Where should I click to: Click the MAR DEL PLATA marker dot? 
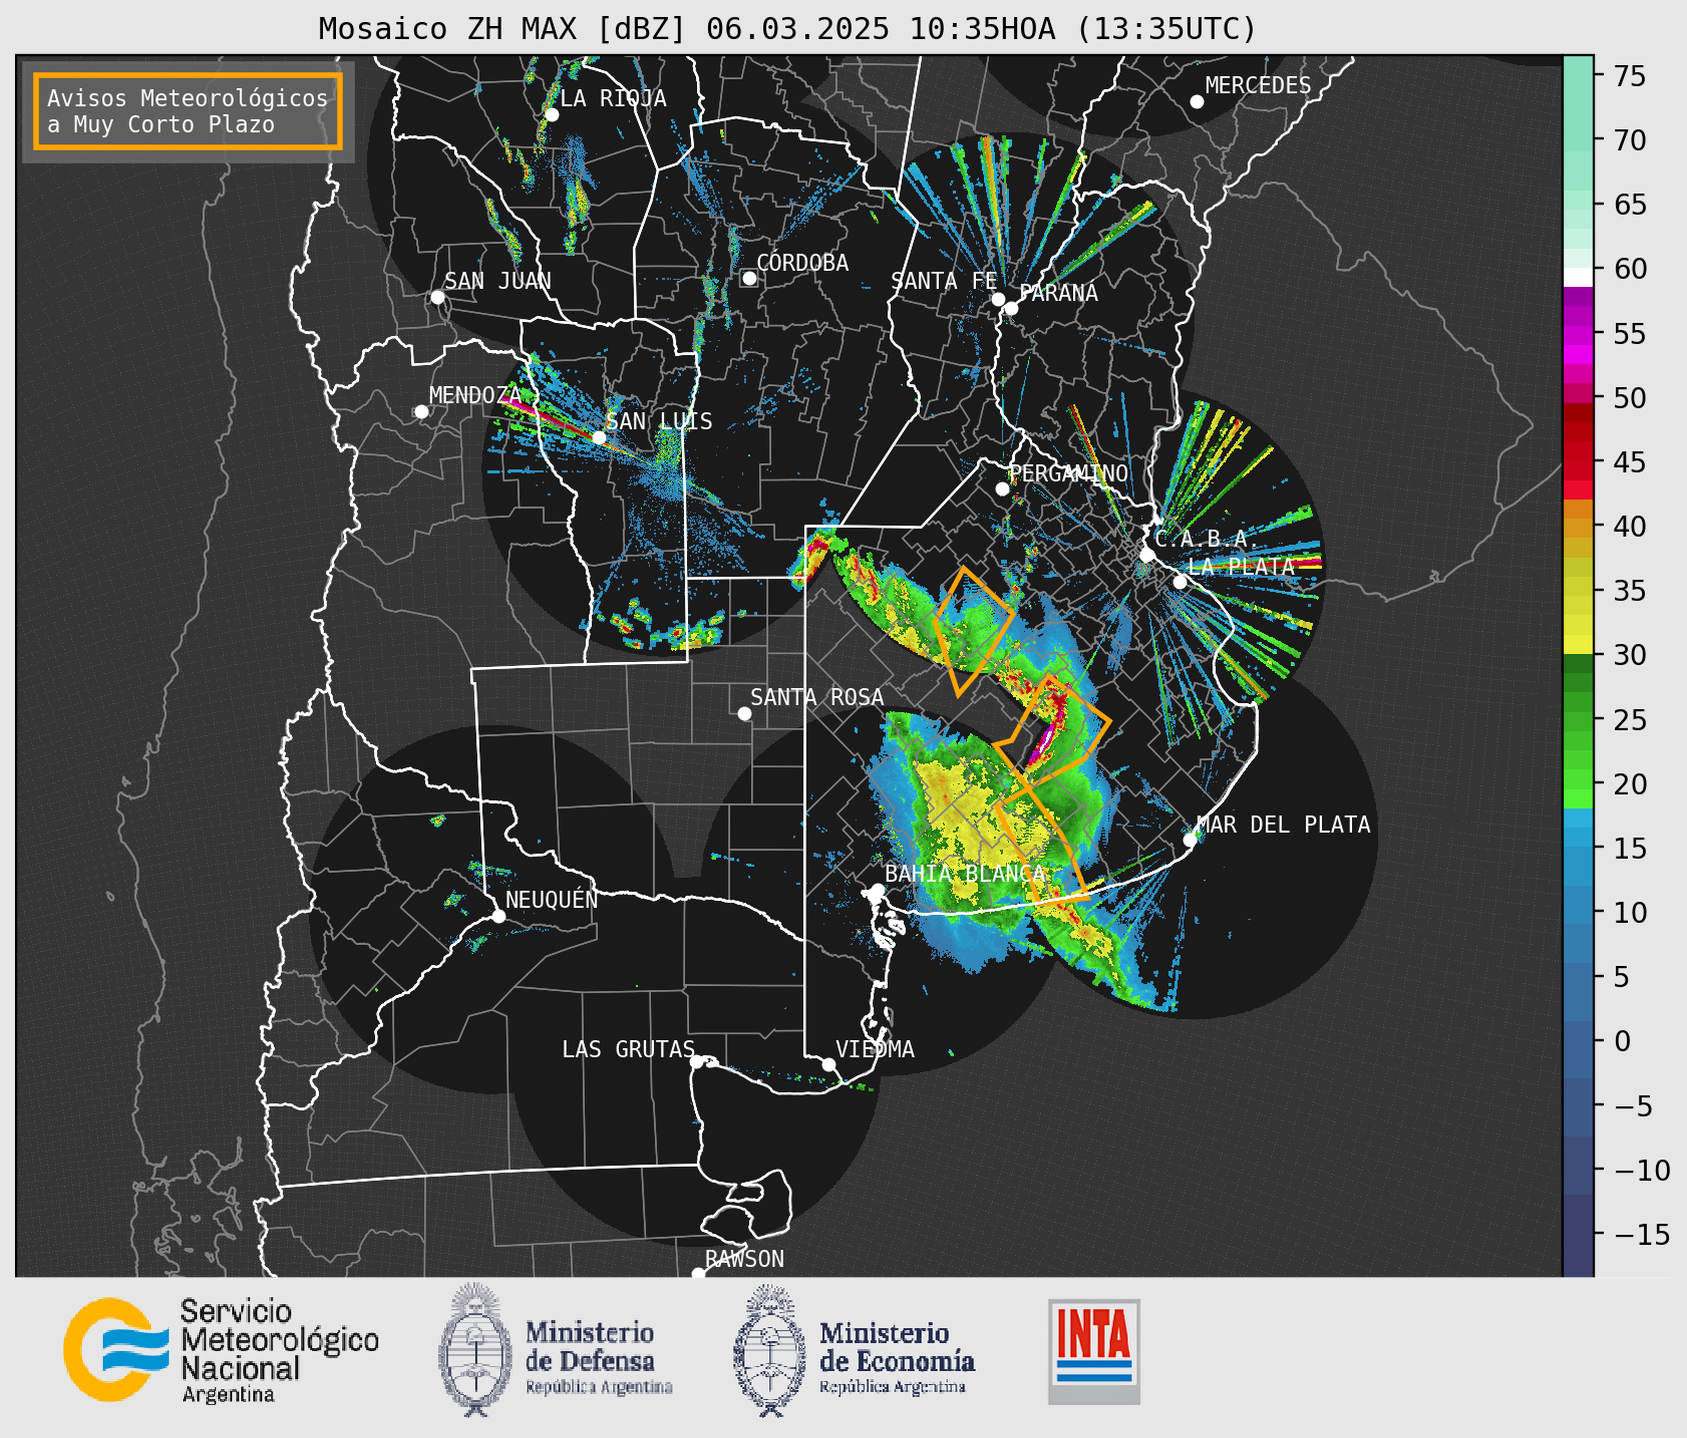click(x=1190, y=840)
